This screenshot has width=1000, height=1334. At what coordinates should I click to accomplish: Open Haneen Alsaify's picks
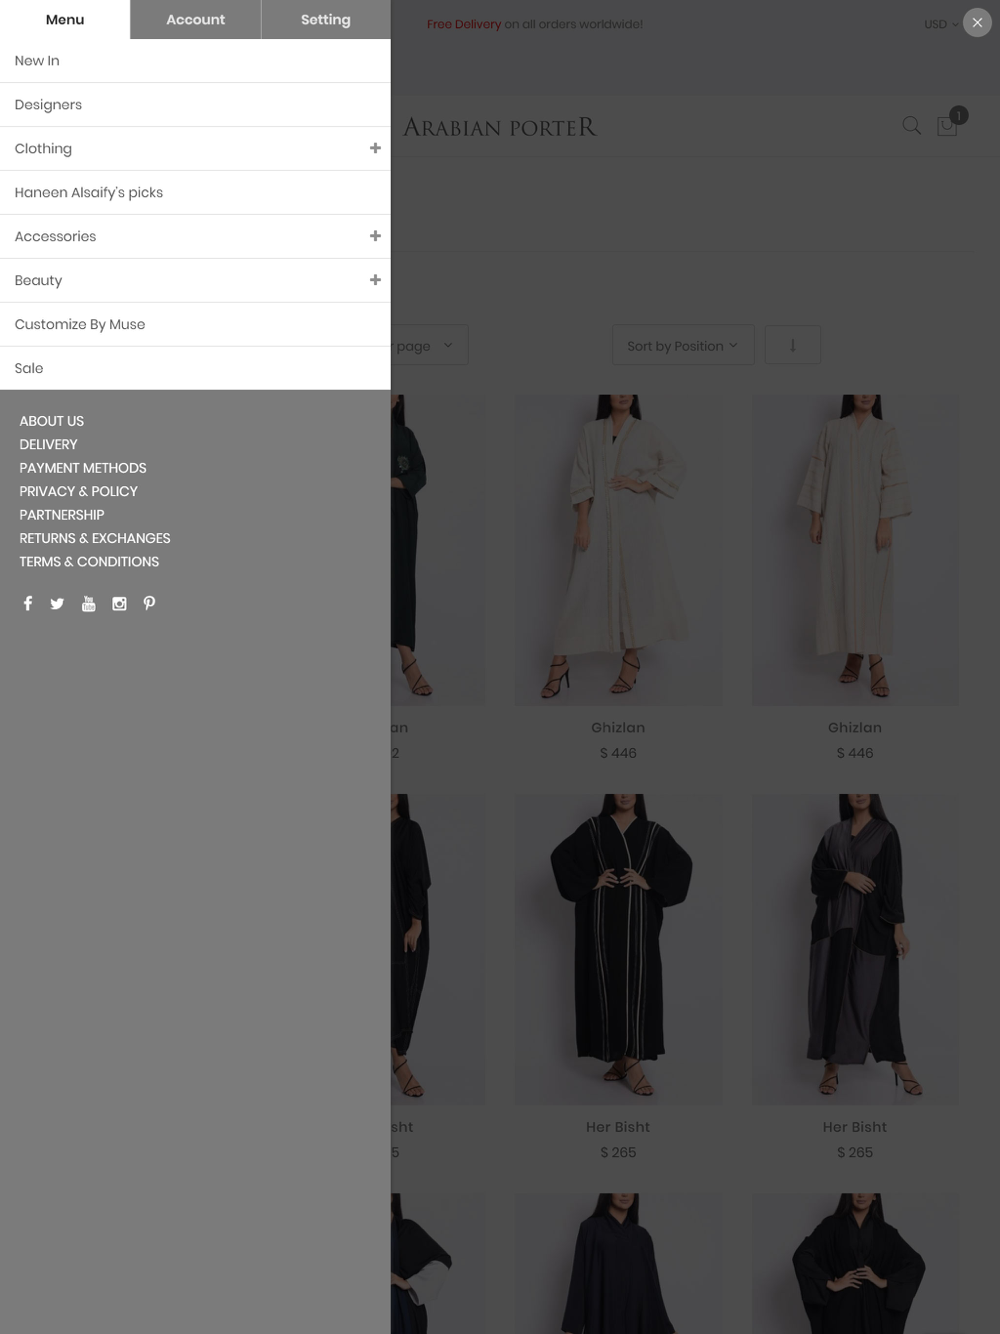[195, 193]
